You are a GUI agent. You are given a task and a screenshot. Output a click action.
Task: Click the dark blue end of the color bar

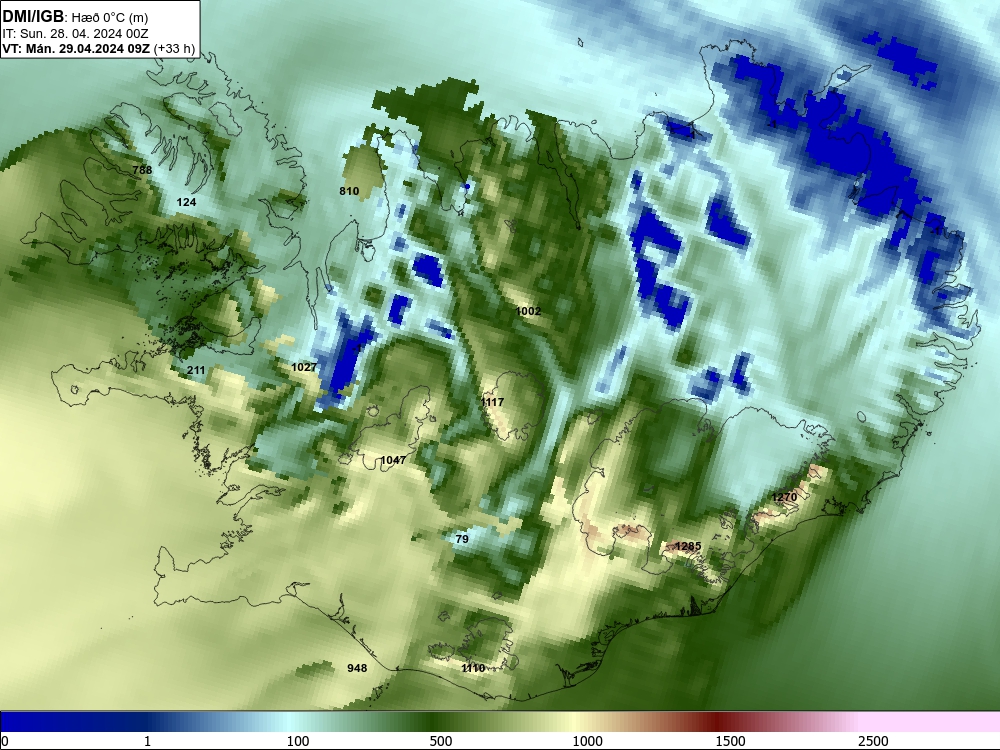pos(38,722)
